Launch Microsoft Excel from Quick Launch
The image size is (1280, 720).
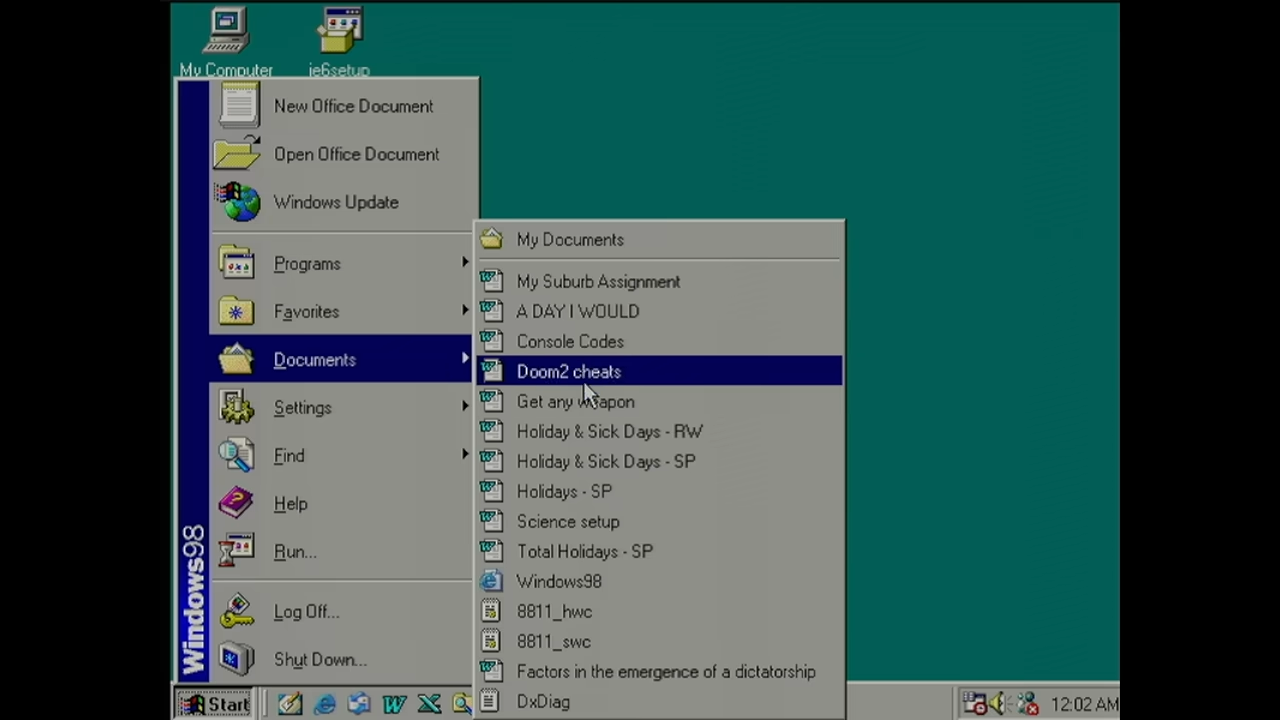pos(429,704)
